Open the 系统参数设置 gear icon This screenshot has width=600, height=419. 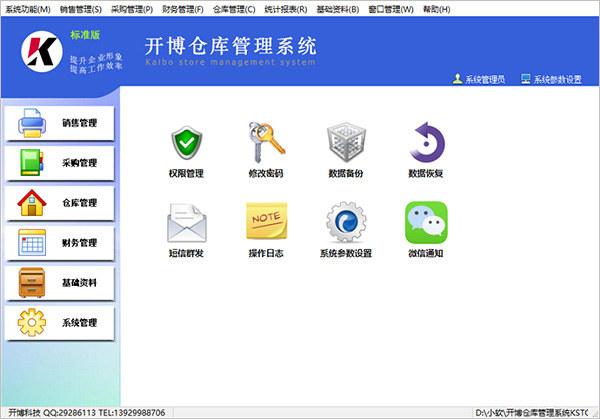pyautogui.click(x=346, y=222)
